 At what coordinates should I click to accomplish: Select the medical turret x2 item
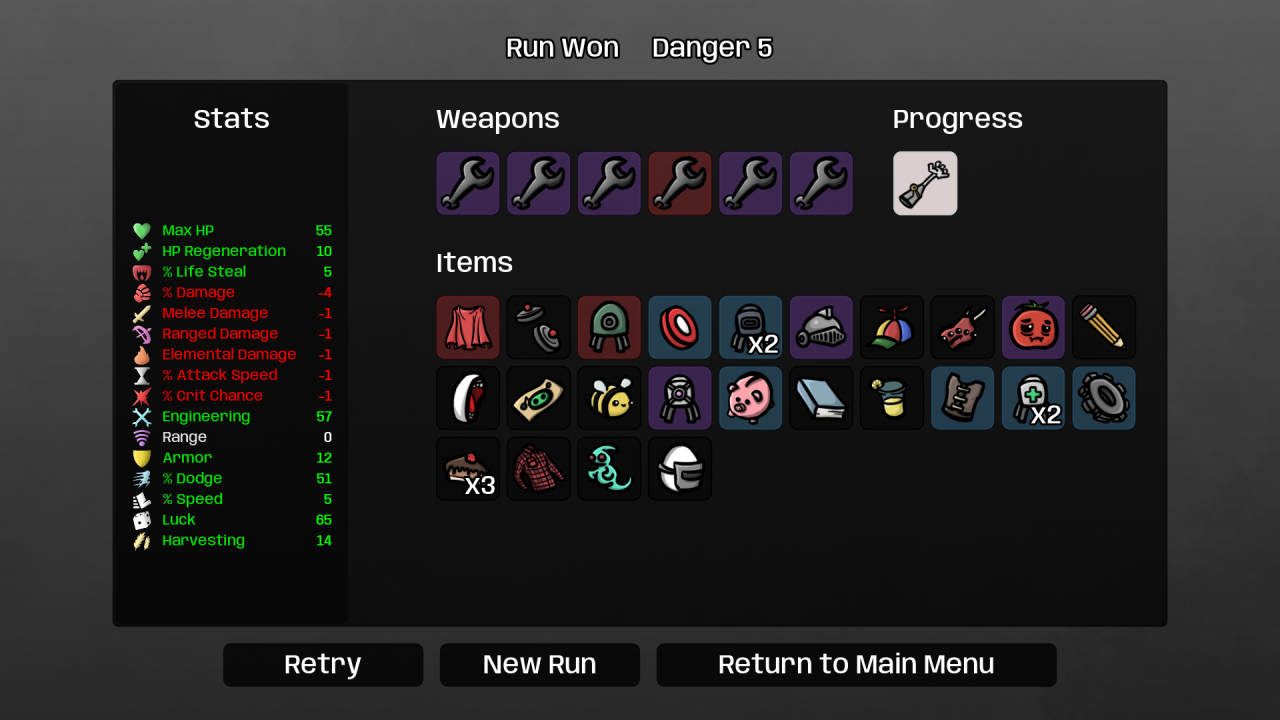pyautogui.click(x=1033, y=398)
